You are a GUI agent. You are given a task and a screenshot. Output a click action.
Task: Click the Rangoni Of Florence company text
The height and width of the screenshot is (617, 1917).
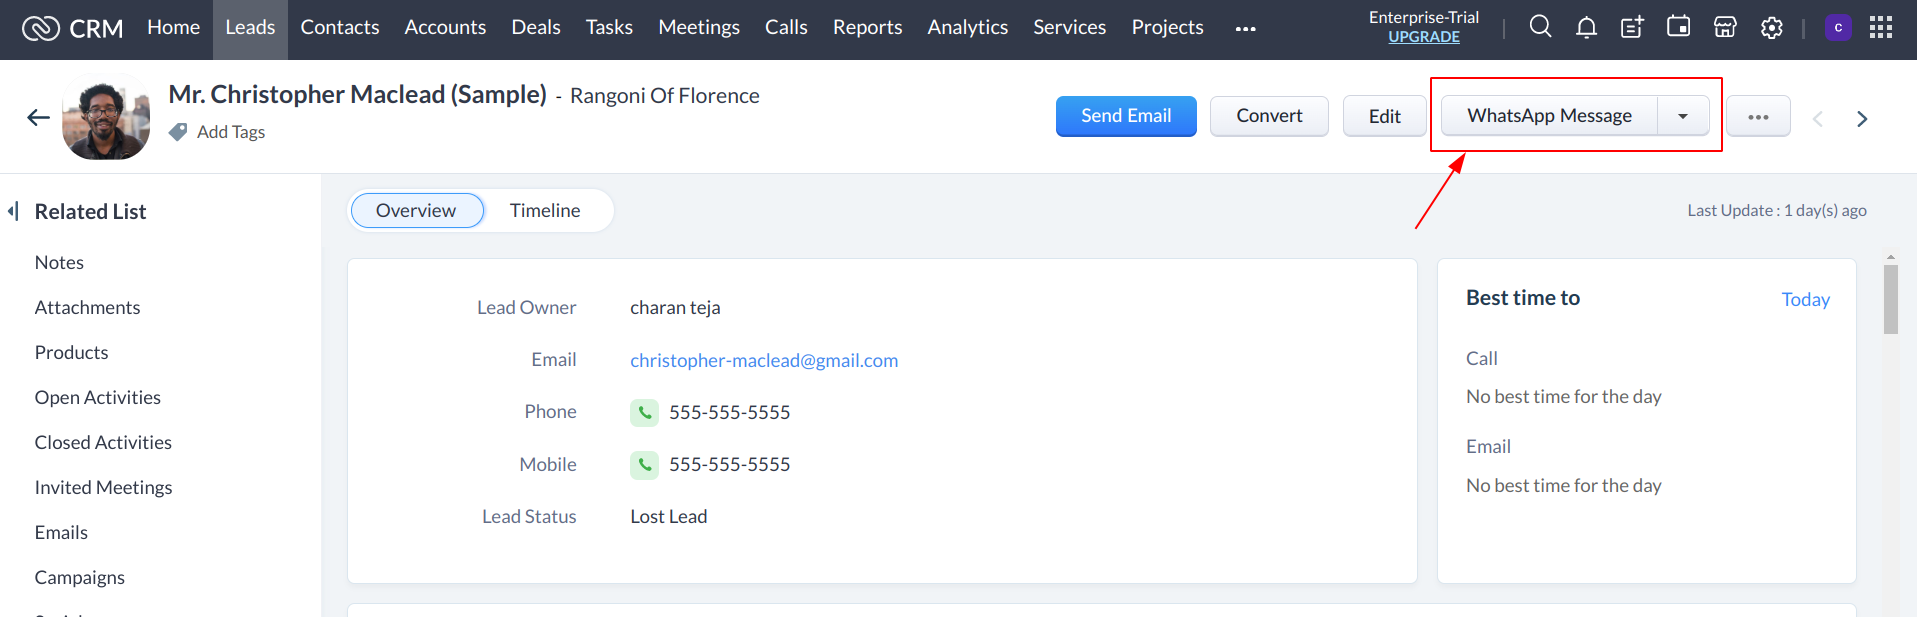pyautogui.click(x=664, y=96)
